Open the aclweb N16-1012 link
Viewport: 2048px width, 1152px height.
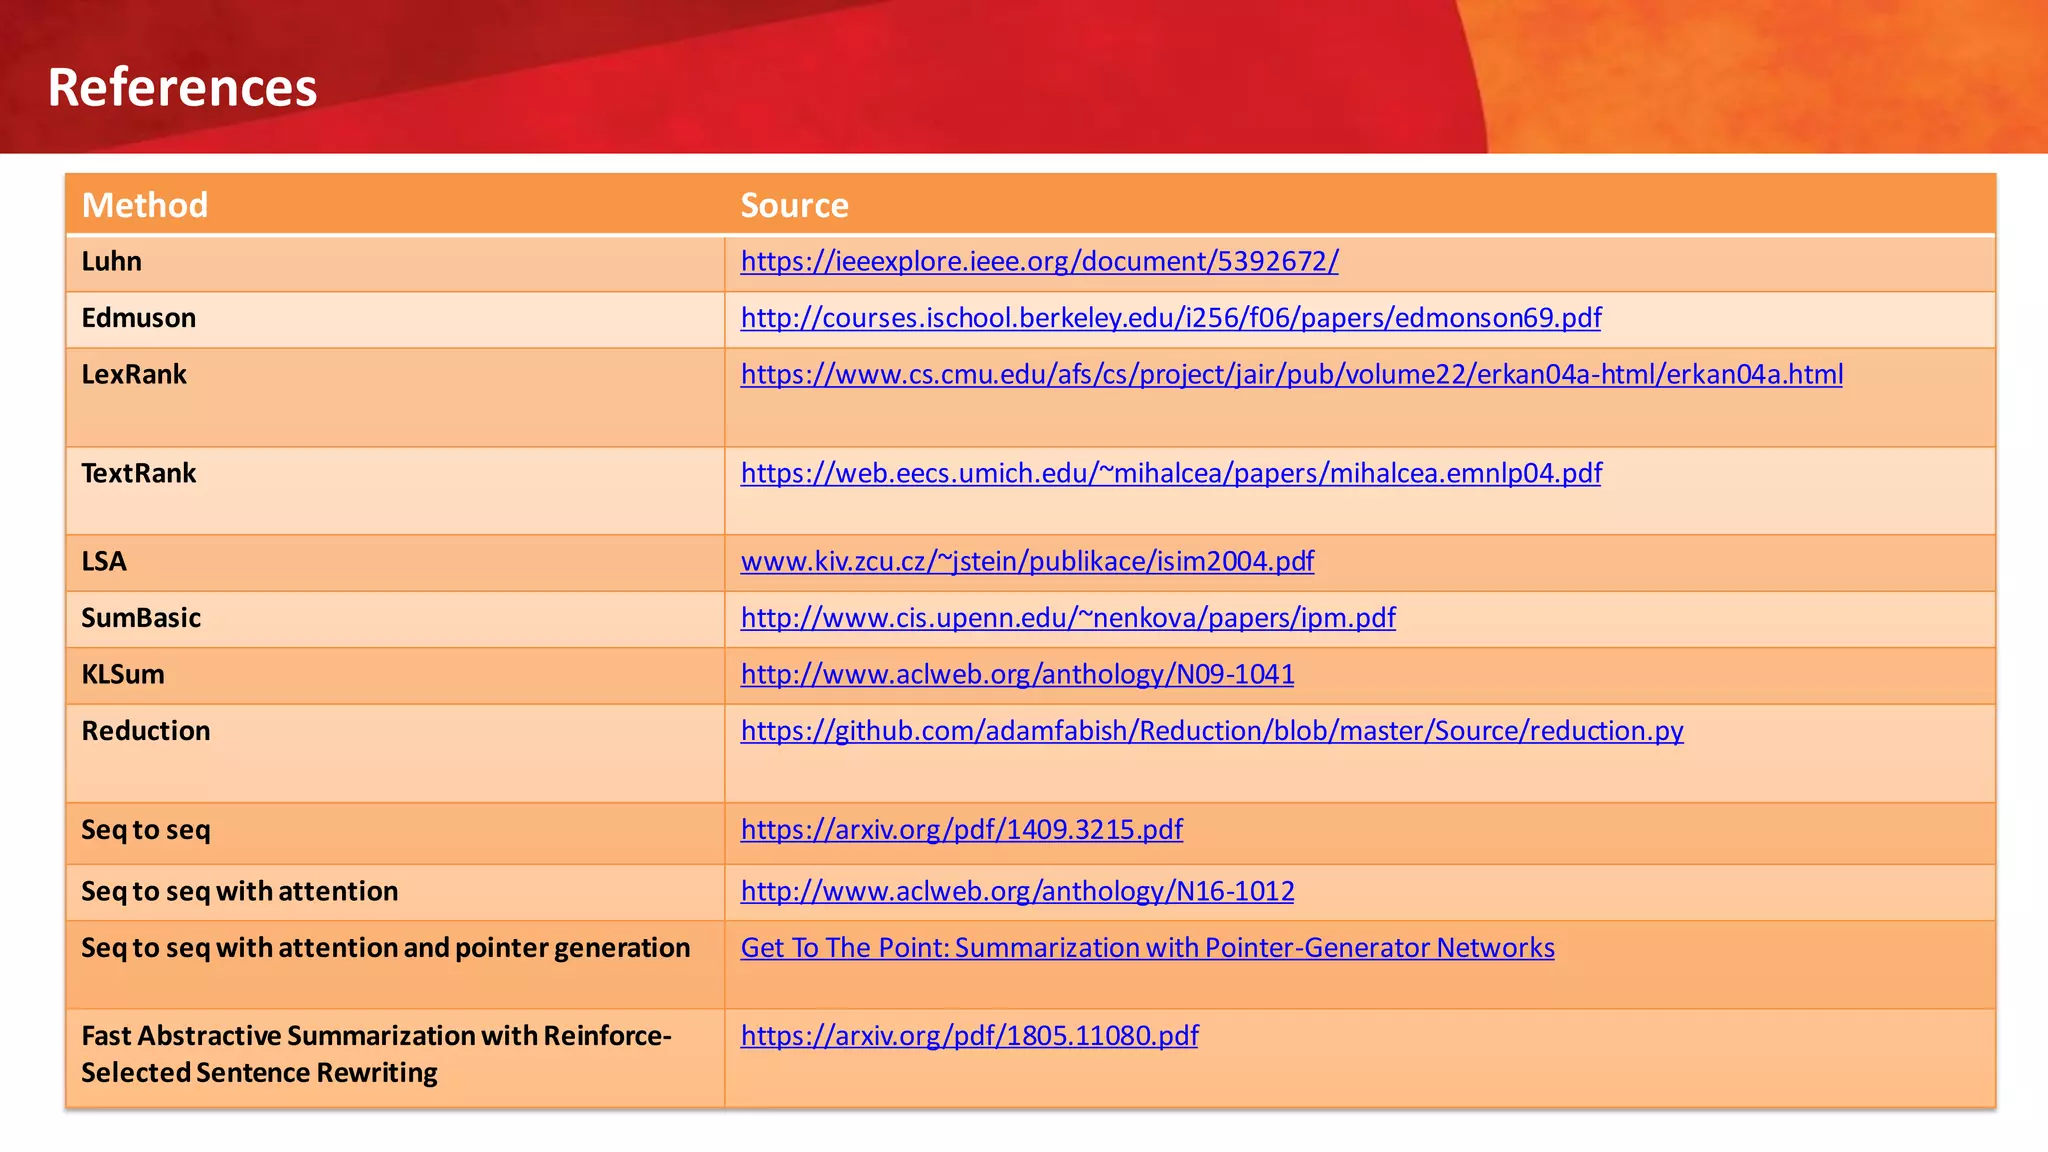(1017, 891)
